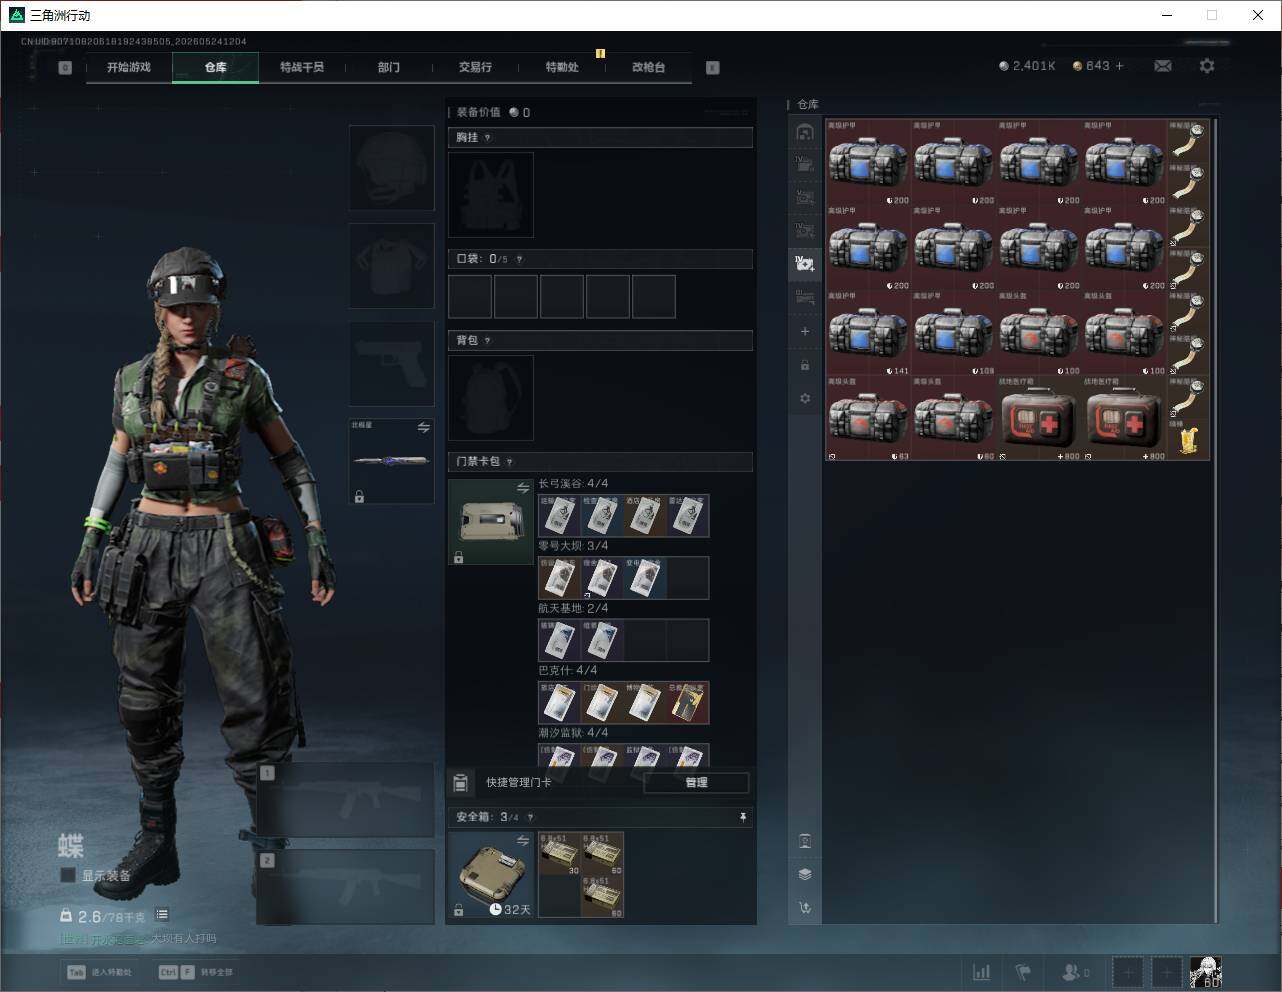
Task: Click the Tab 进入特勤处 shortcut button
Action: [99, 972]
